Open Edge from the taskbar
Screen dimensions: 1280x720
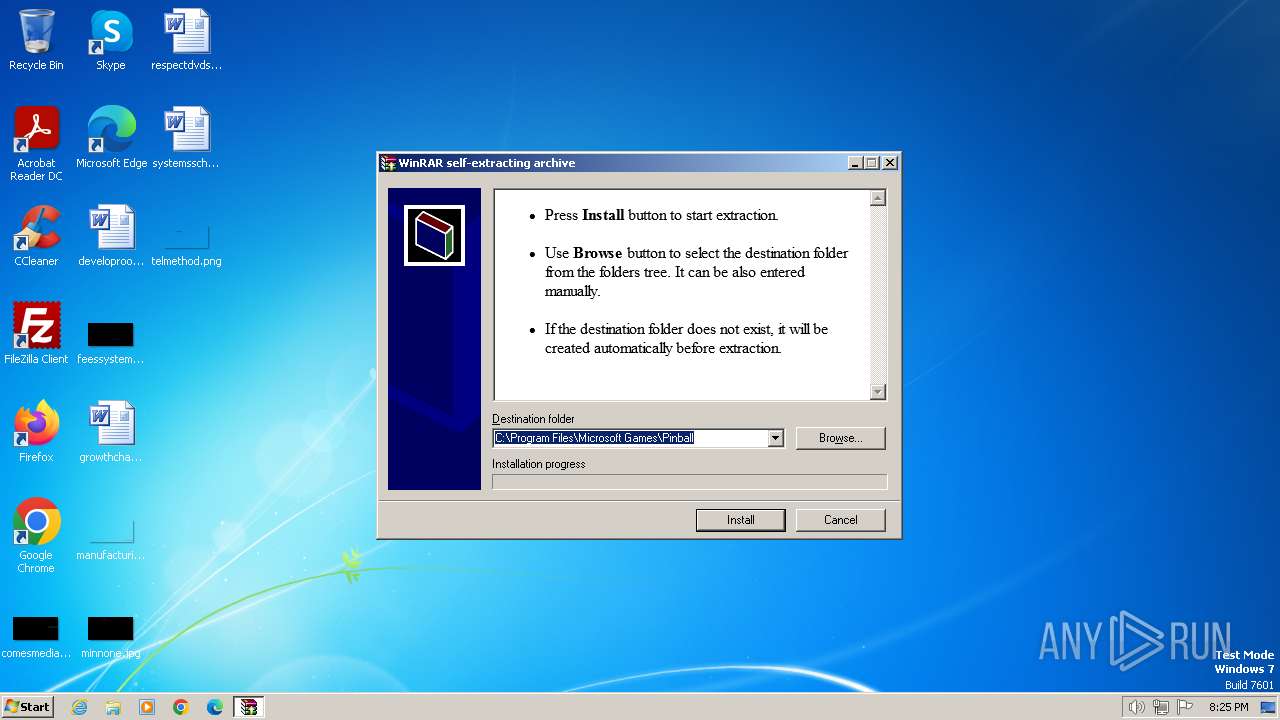(215, 707)
